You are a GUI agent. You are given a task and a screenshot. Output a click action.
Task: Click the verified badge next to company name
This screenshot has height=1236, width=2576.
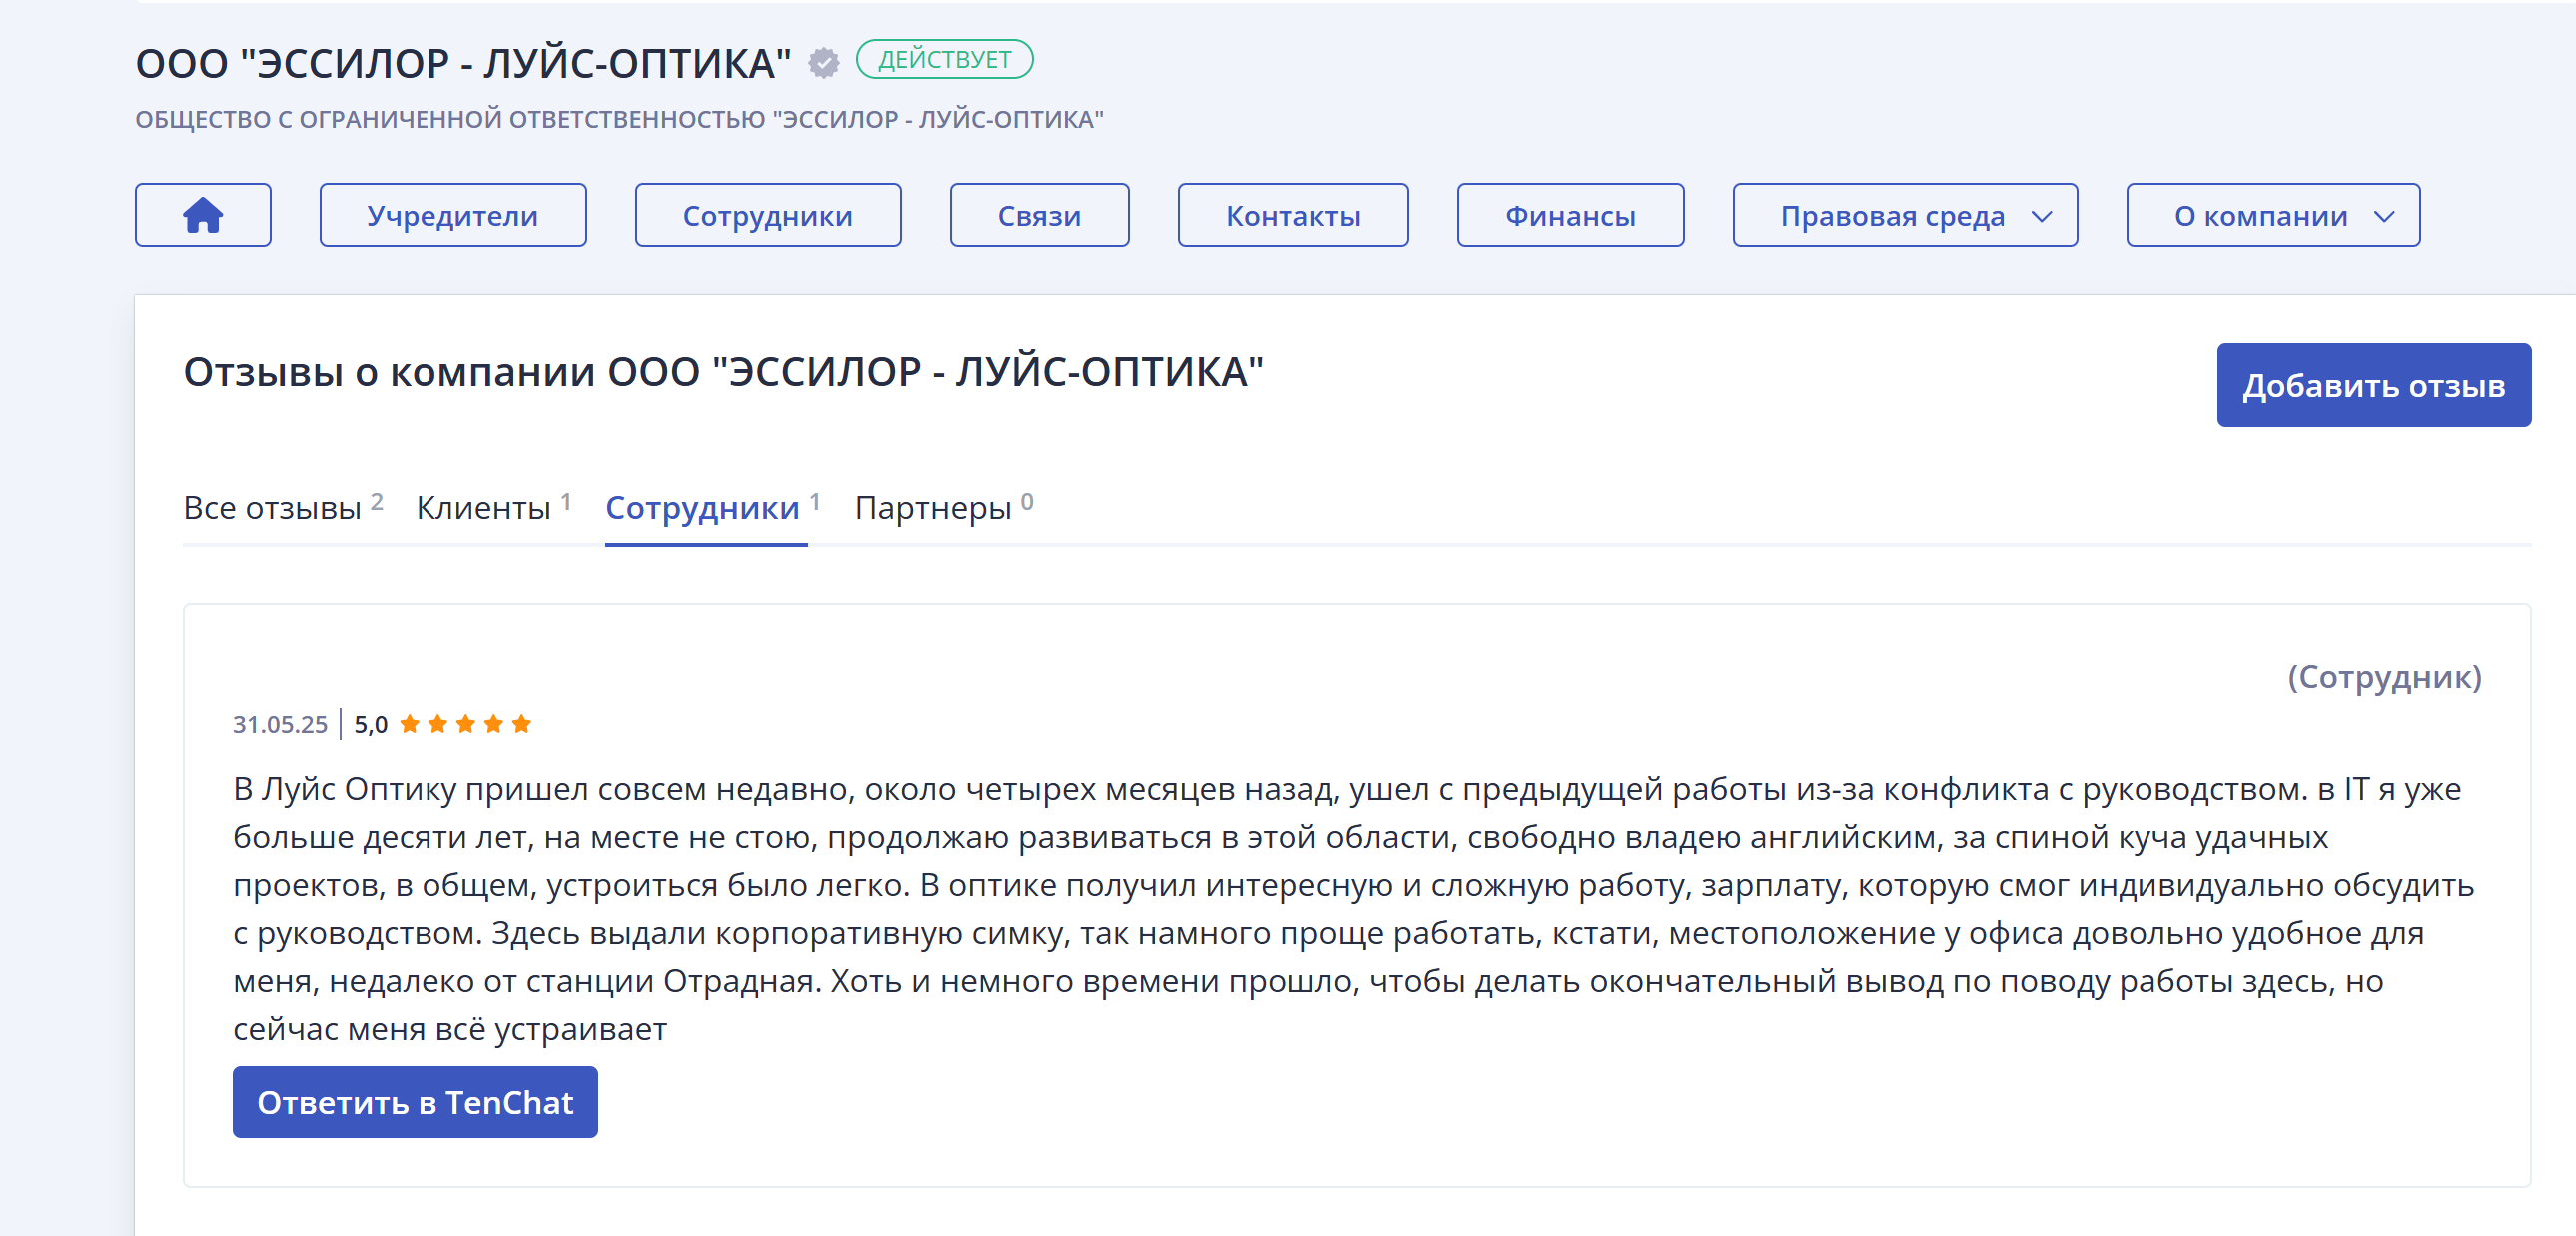tap(824, 63)
